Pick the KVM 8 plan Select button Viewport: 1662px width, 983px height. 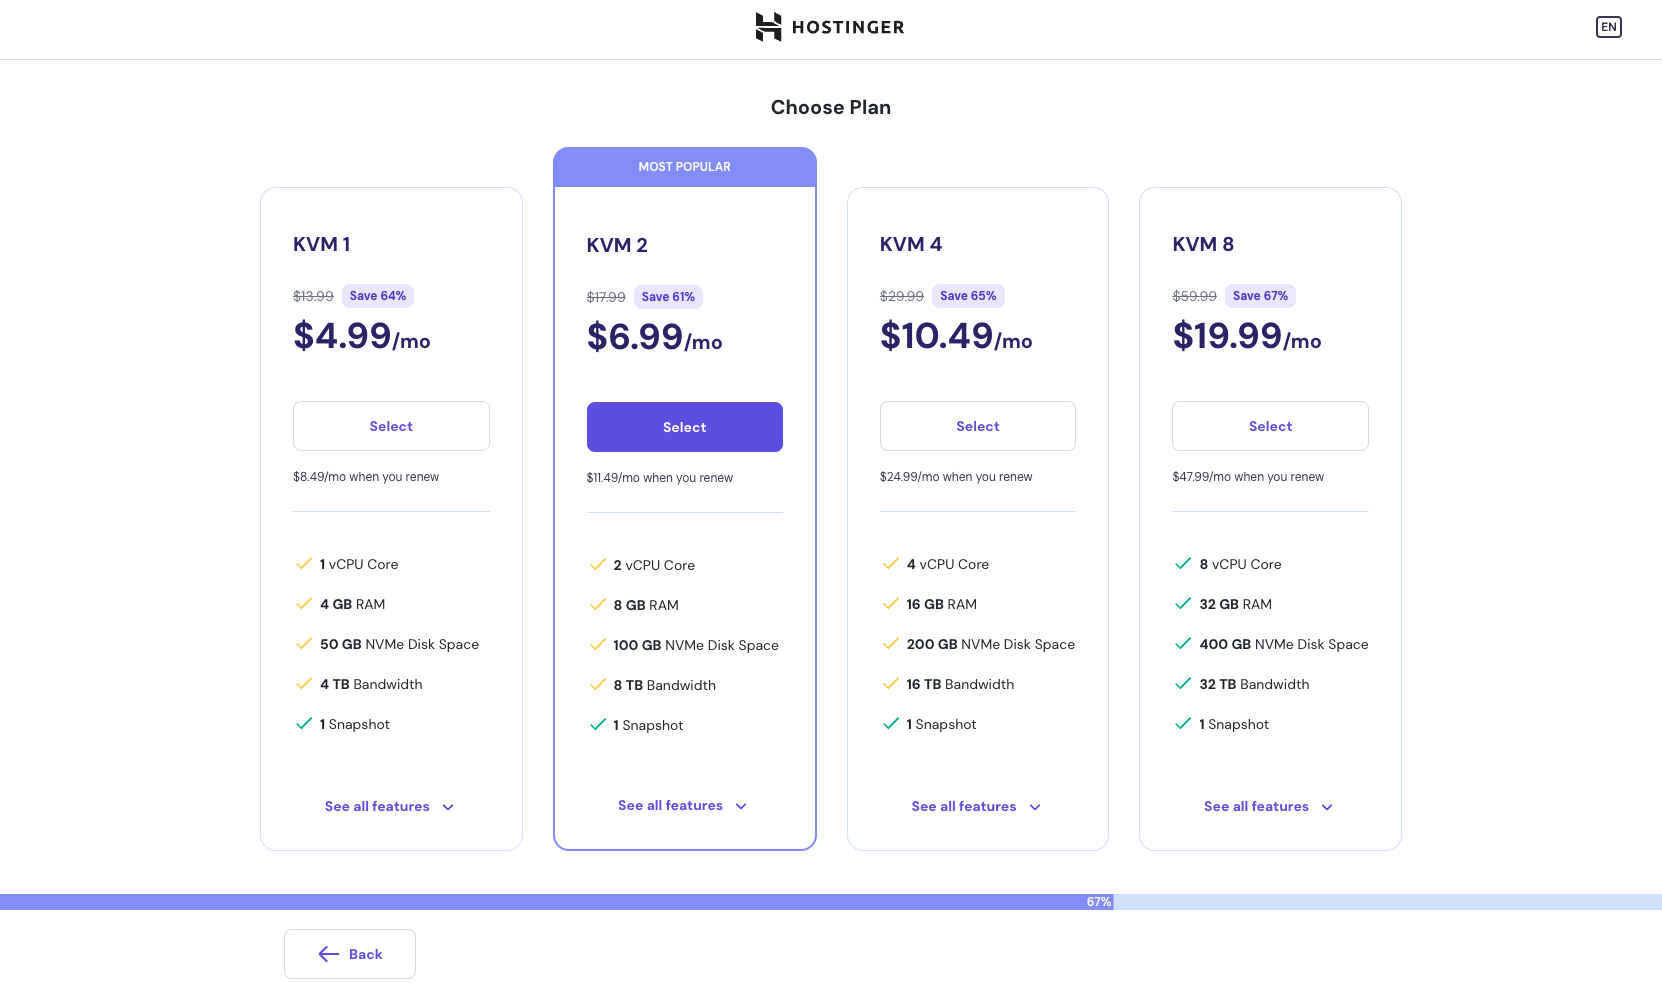click(x=1270, y=426)
